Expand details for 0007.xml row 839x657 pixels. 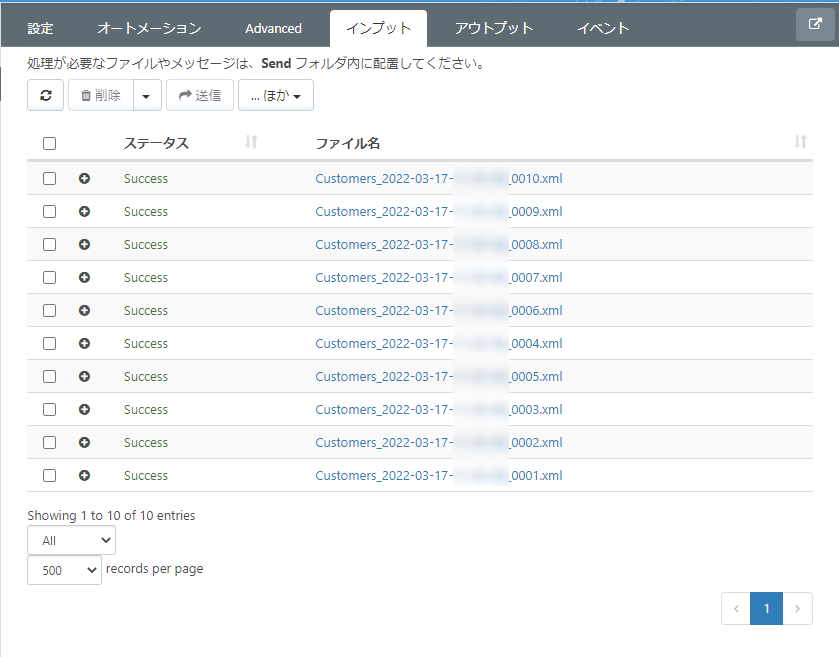point(84,278)
